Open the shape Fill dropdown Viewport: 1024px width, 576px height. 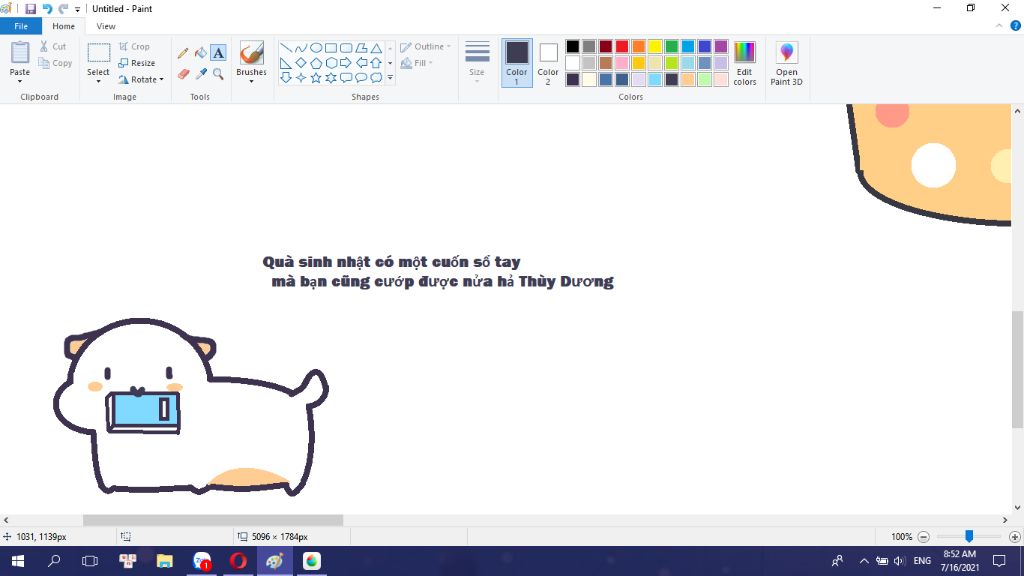tap(416, 63)
